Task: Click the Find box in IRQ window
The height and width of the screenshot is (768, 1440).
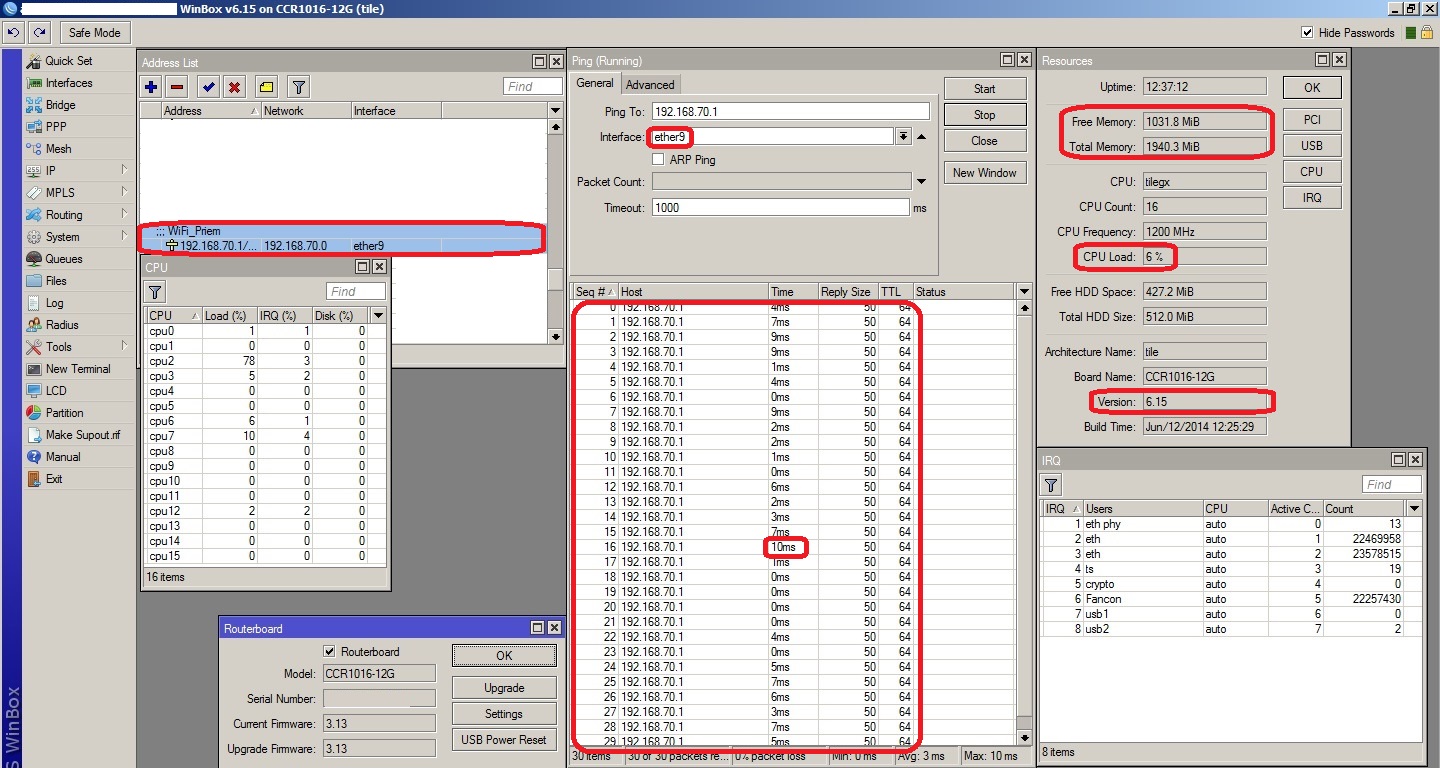Action: (1391, 485)
